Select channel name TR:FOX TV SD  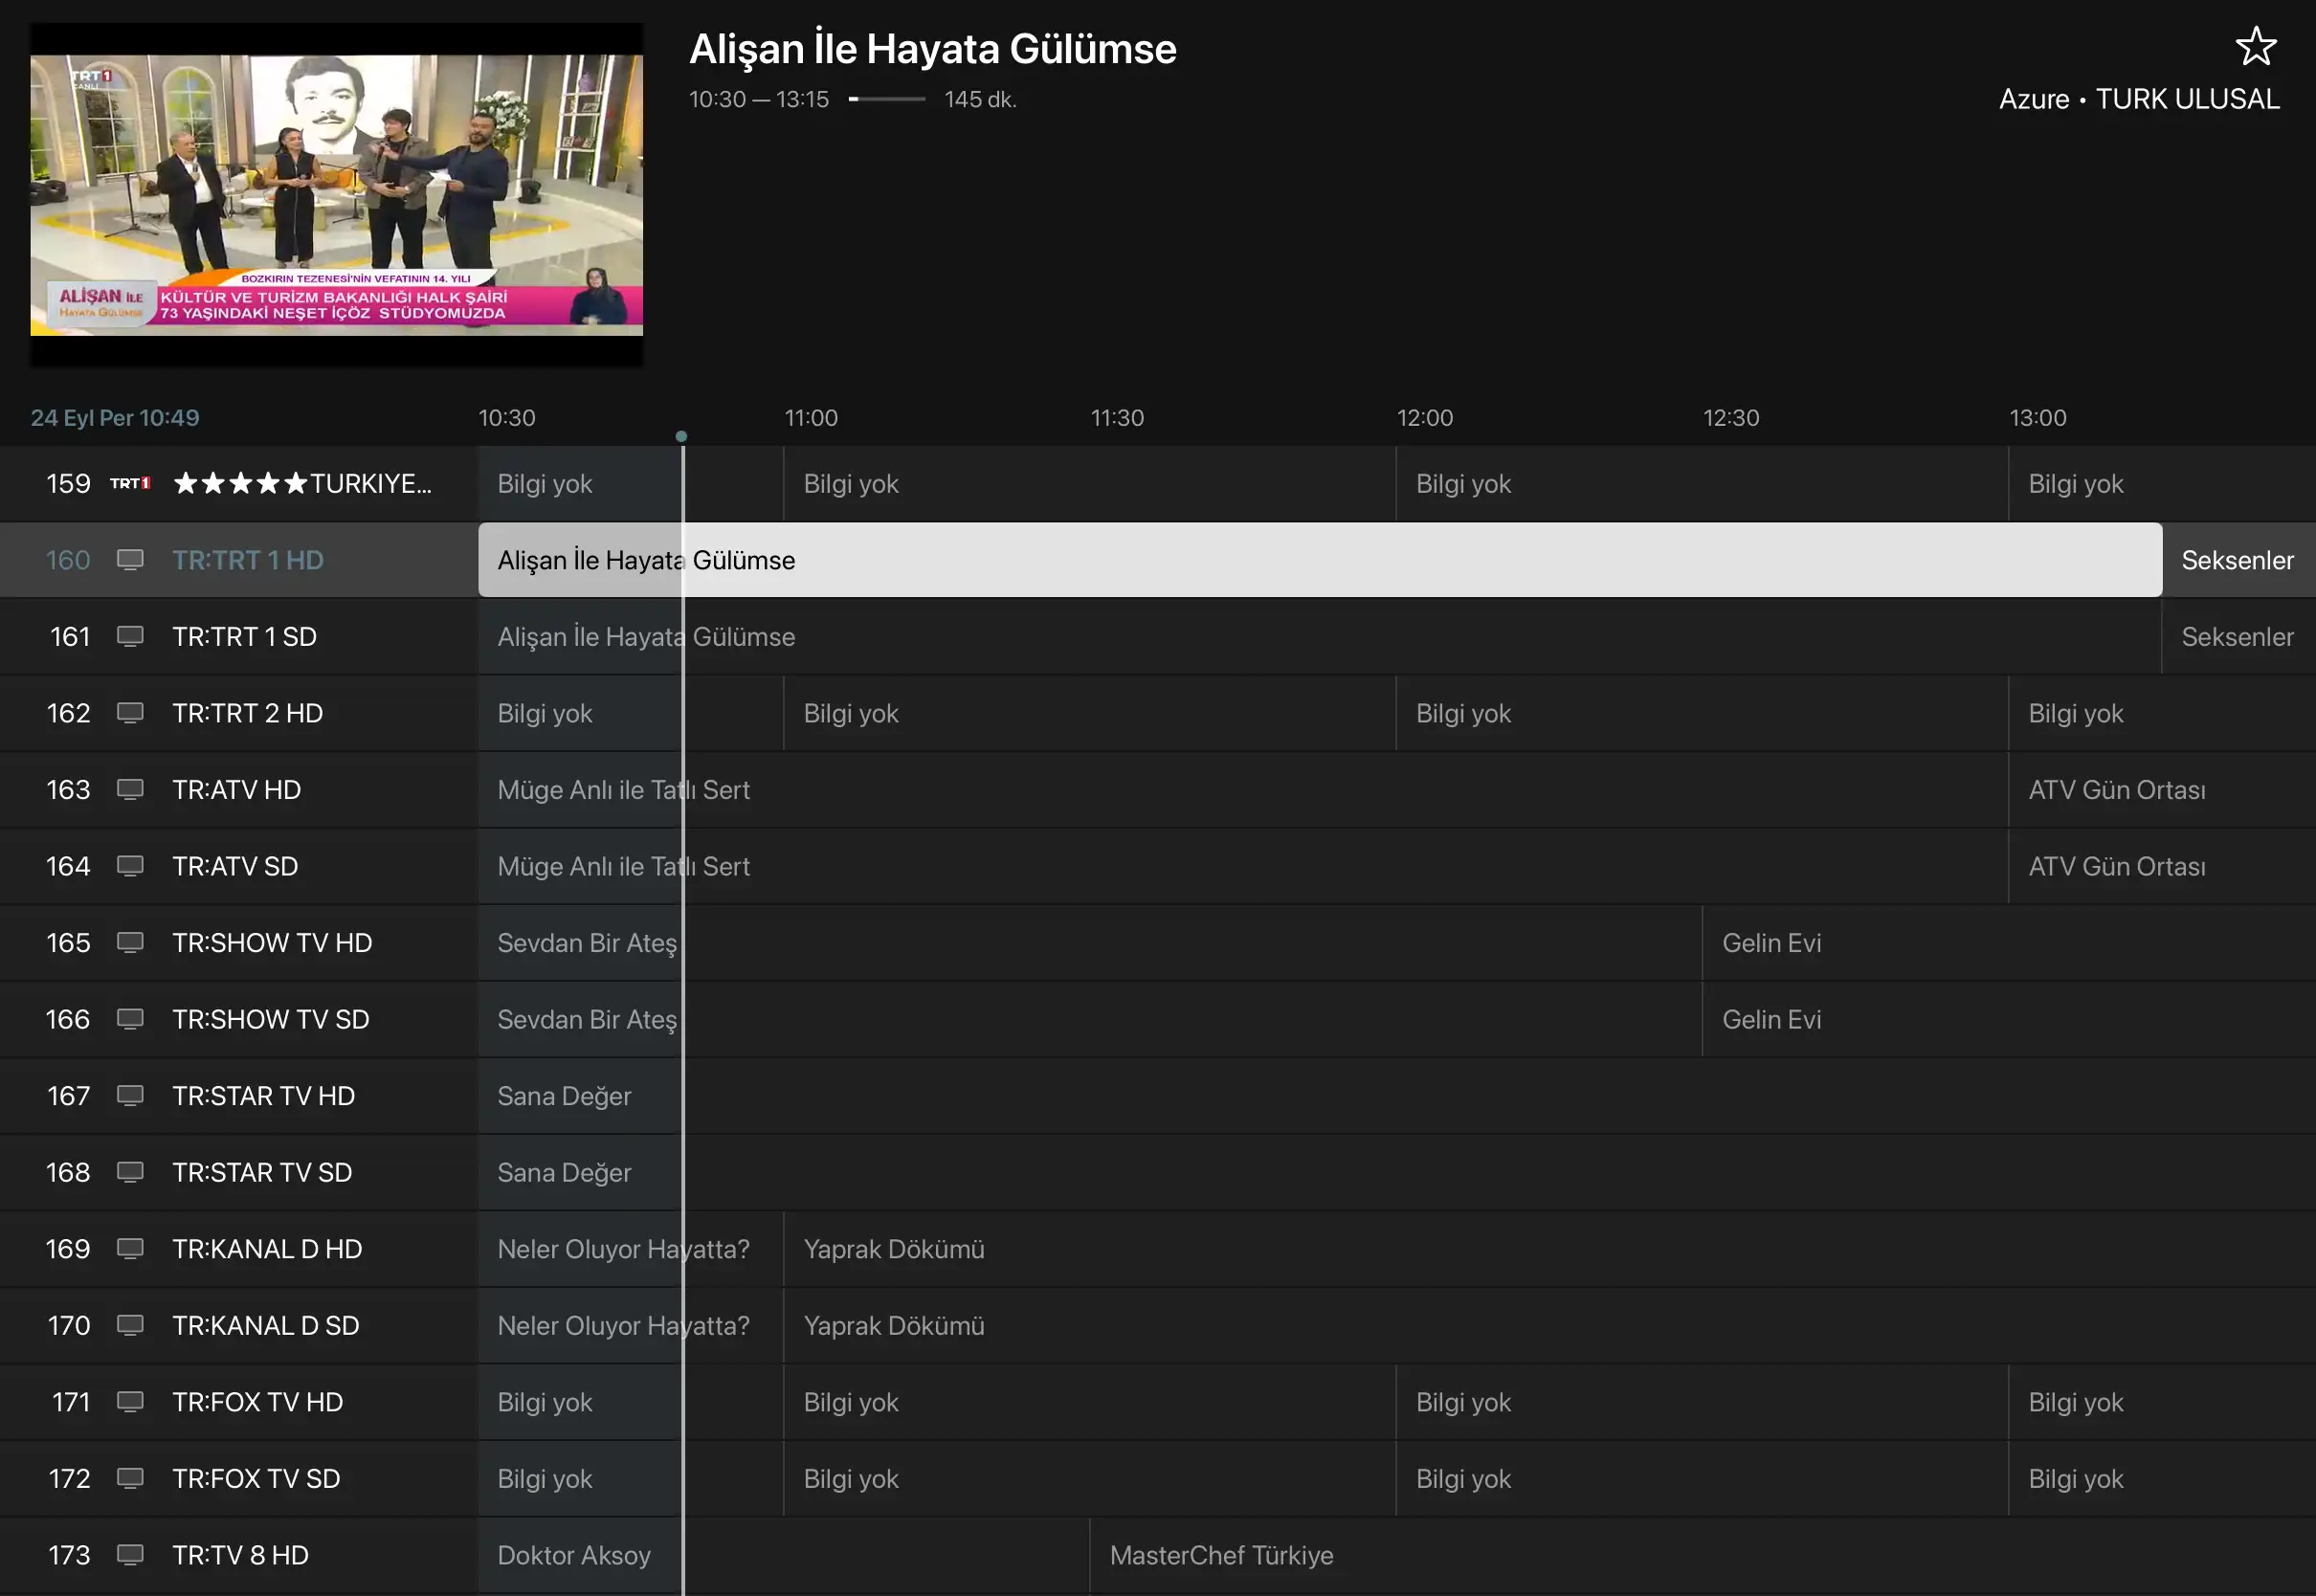tap(256, 1478)
